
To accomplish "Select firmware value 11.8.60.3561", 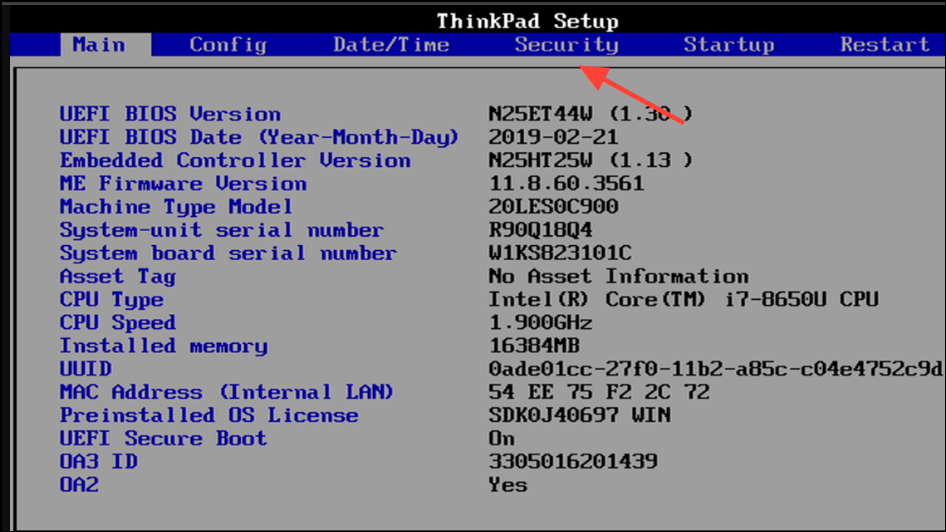I will tap(567, 183).
